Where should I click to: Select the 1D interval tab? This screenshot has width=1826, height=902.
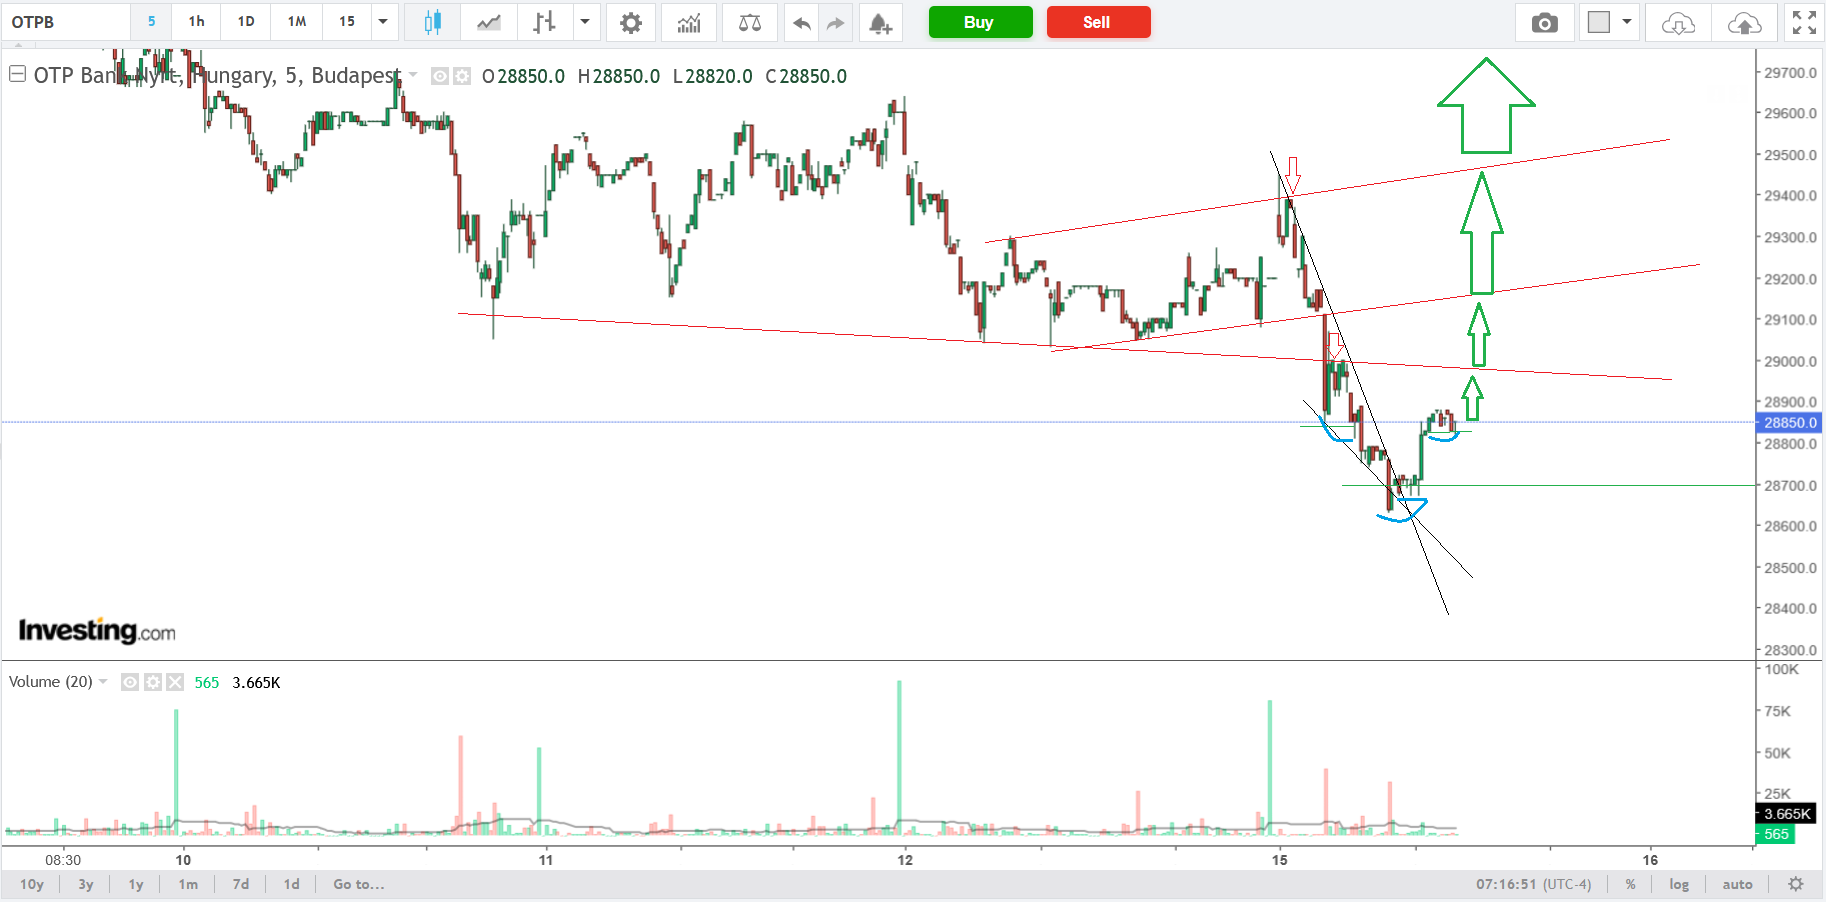coord(246,22)
